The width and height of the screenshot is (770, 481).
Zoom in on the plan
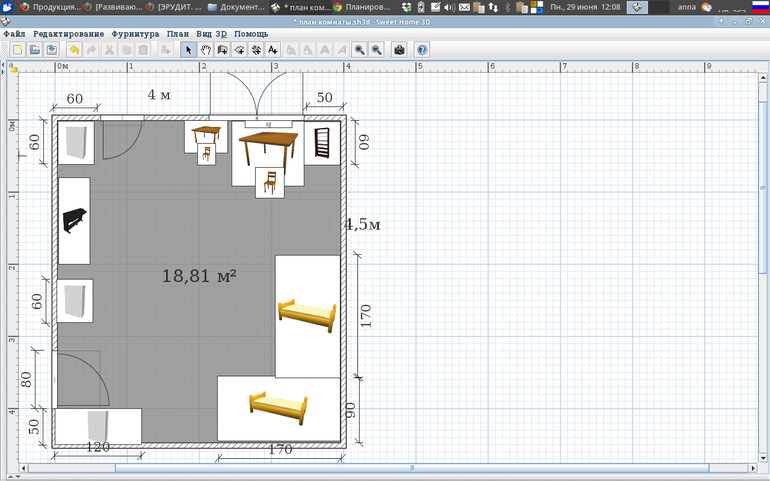tap(359, 49)
